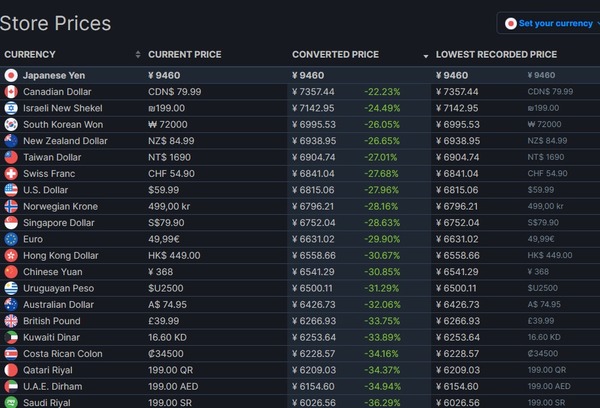Select the U.A.E. Dirham currency name

[52, 387]
